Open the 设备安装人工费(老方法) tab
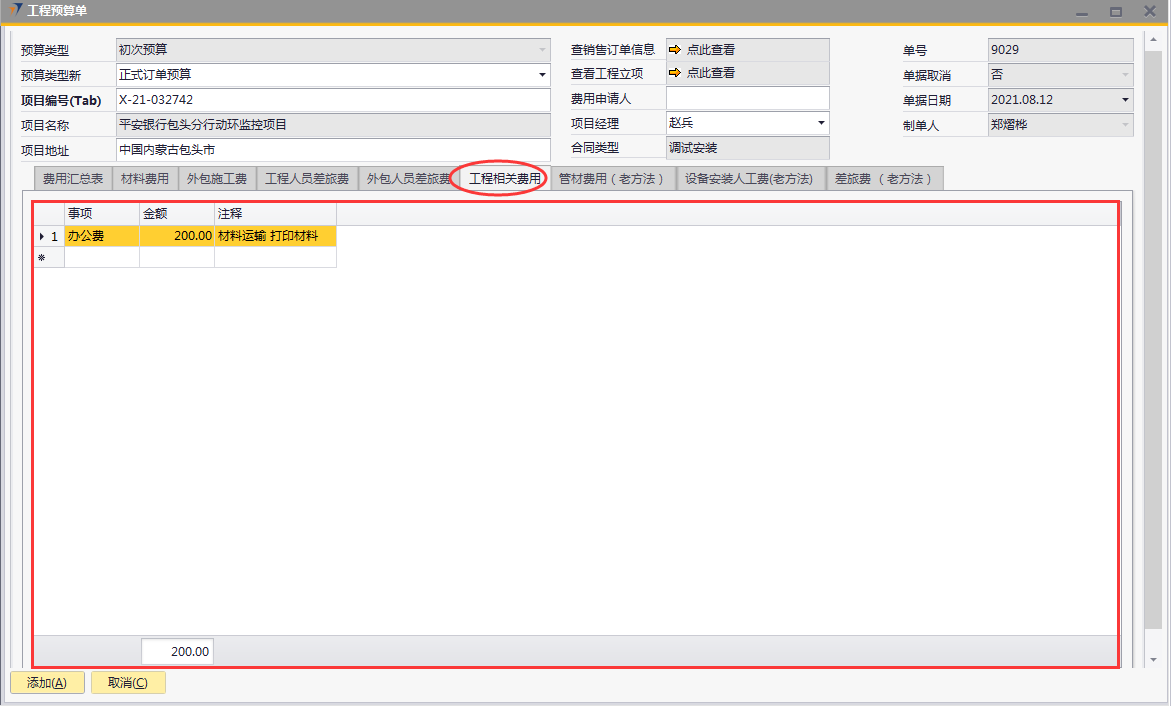1171x706 pixels. point(749,179)
